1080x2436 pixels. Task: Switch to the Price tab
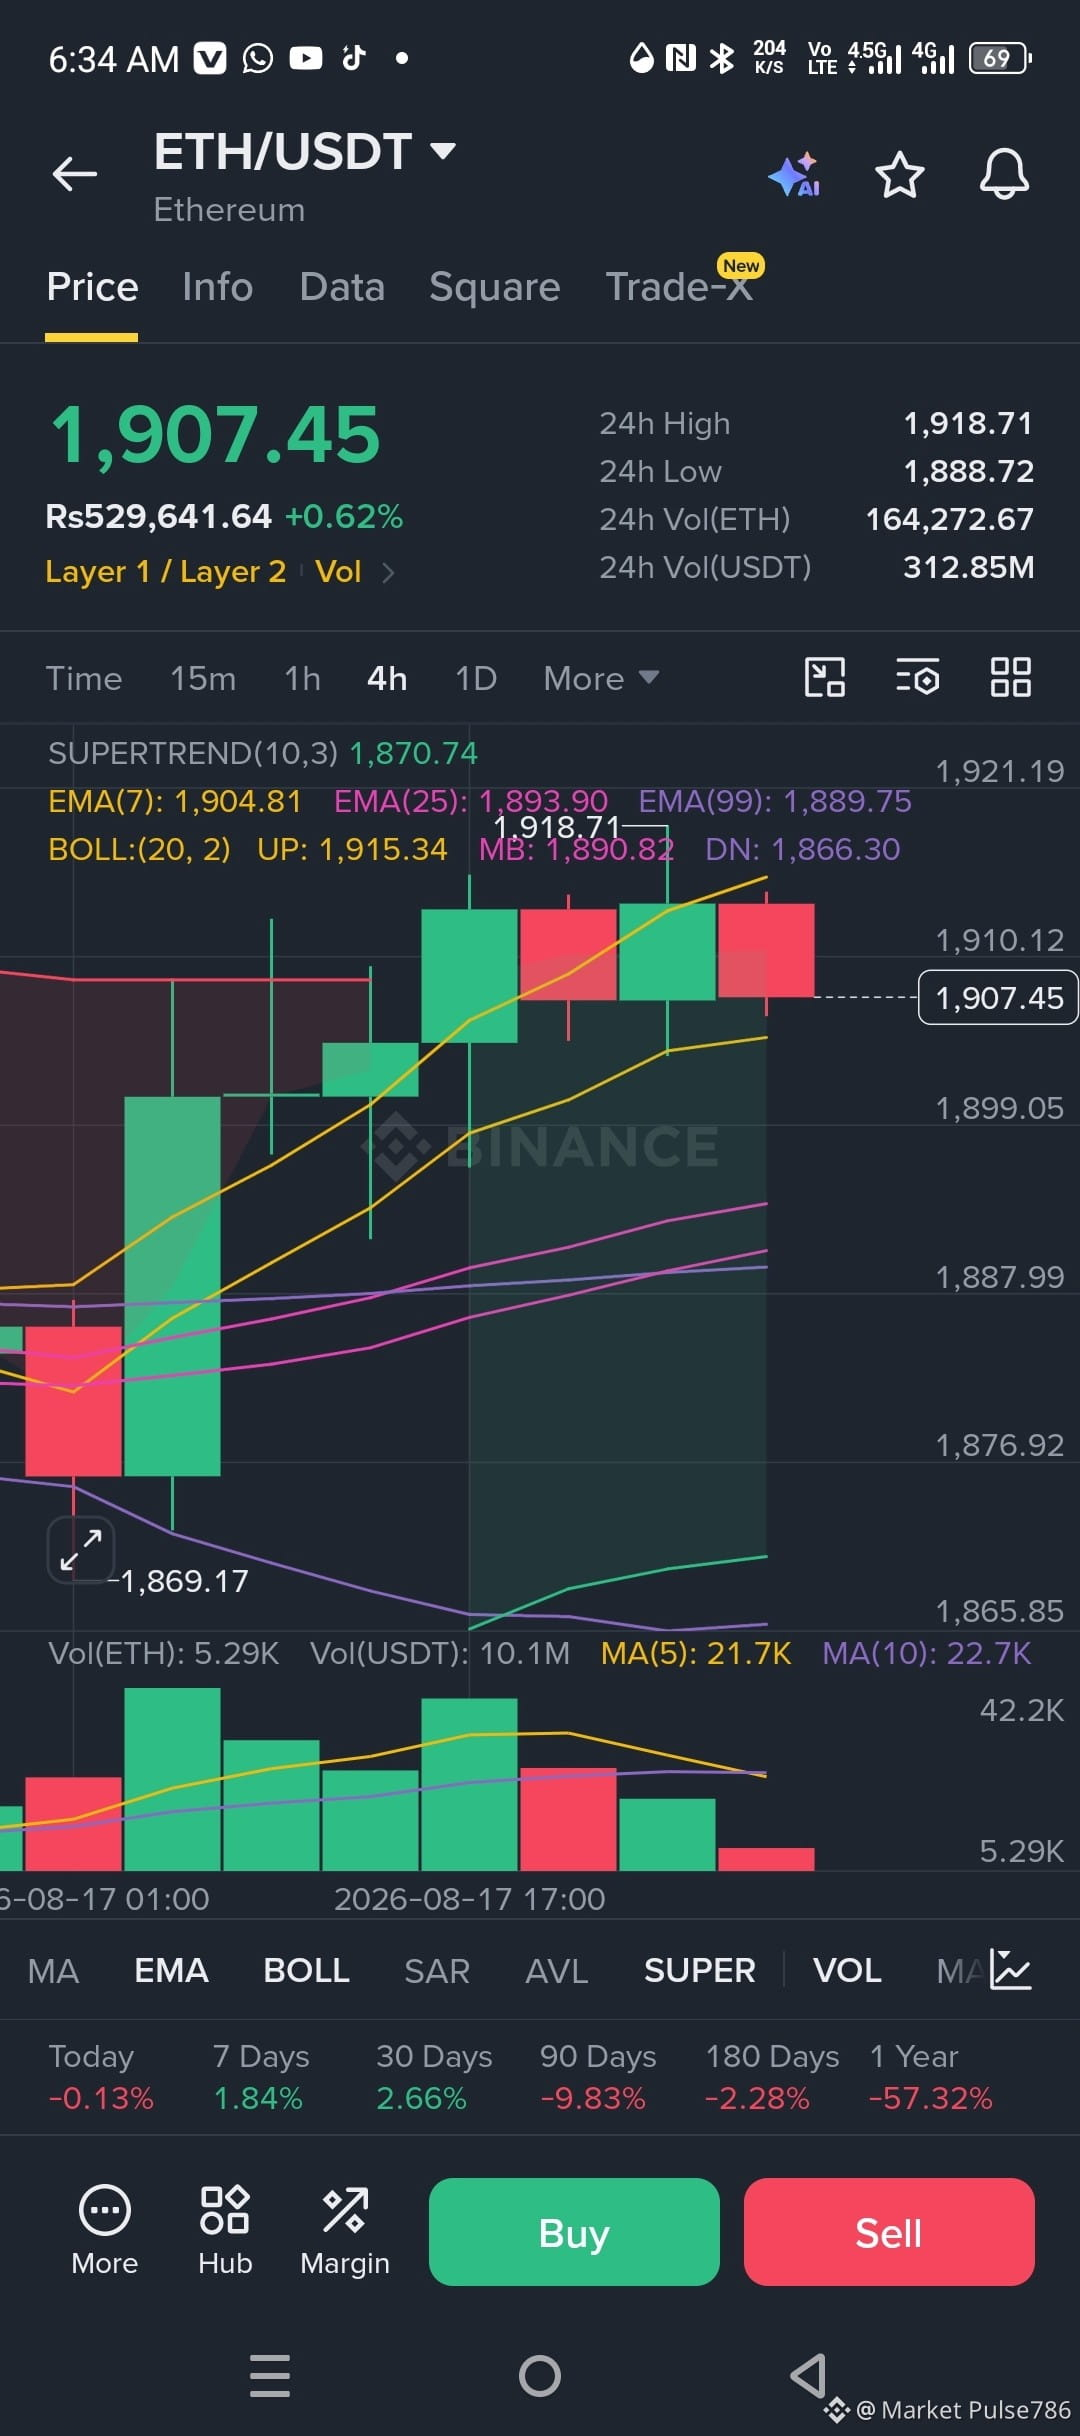[x=92, y=287]
